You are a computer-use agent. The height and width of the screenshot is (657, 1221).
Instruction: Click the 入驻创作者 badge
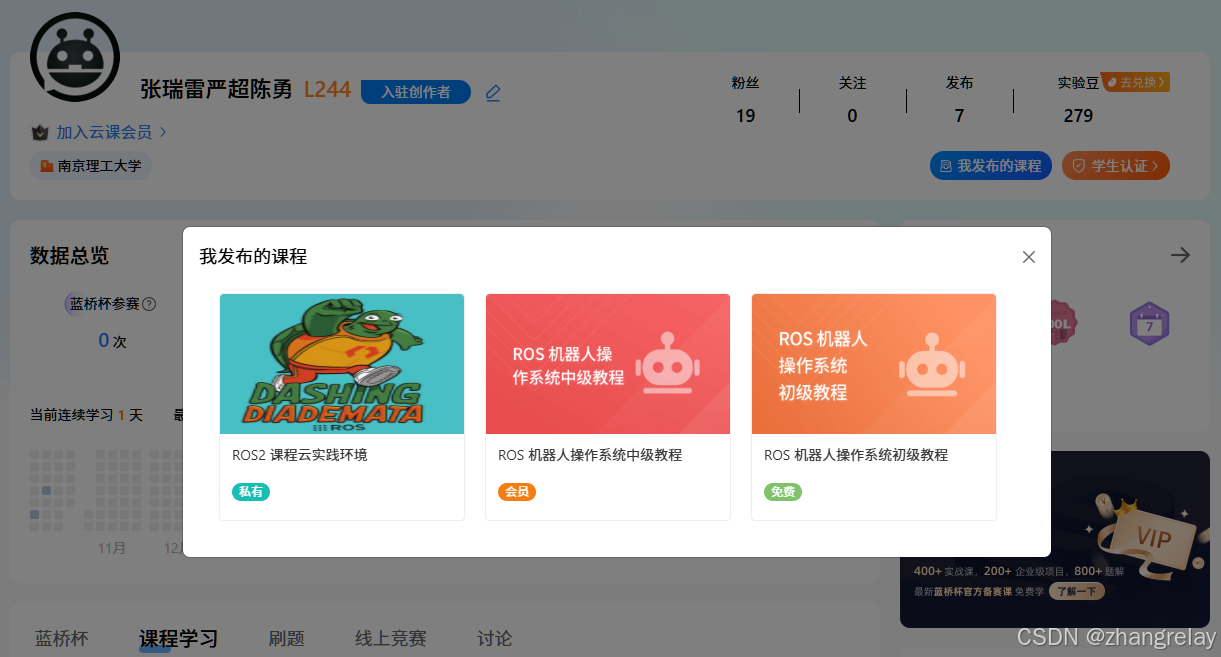click(x=416, y=92)
